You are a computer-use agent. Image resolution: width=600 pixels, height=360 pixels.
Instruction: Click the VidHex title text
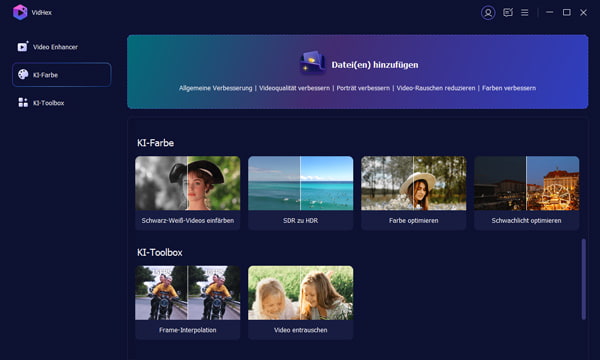pos(42,13)
